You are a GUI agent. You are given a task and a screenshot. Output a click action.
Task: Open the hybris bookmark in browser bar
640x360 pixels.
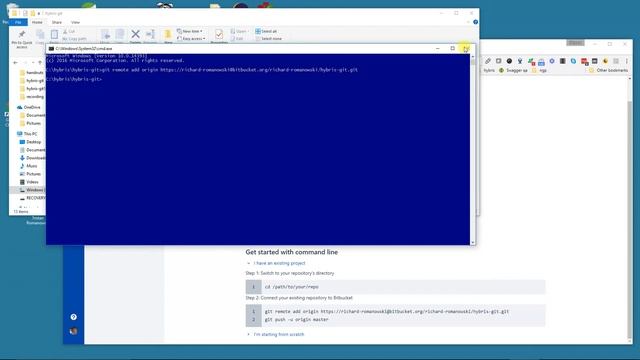point(489,70)
